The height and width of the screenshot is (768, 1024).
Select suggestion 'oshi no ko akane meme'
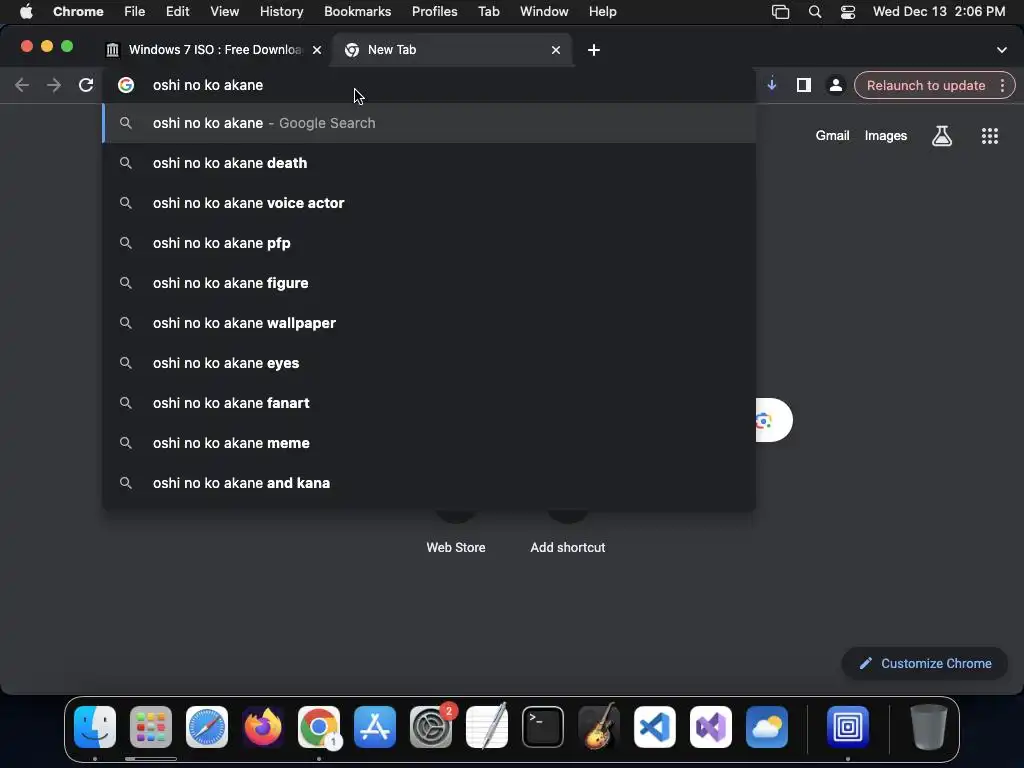click(x=429, y=443)
